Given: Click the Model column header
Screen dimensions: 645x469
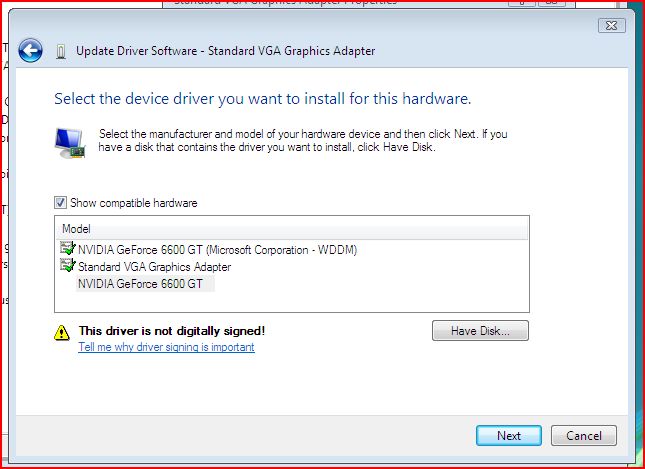Looking at the screenshot, I should click(x=292, y=229).
